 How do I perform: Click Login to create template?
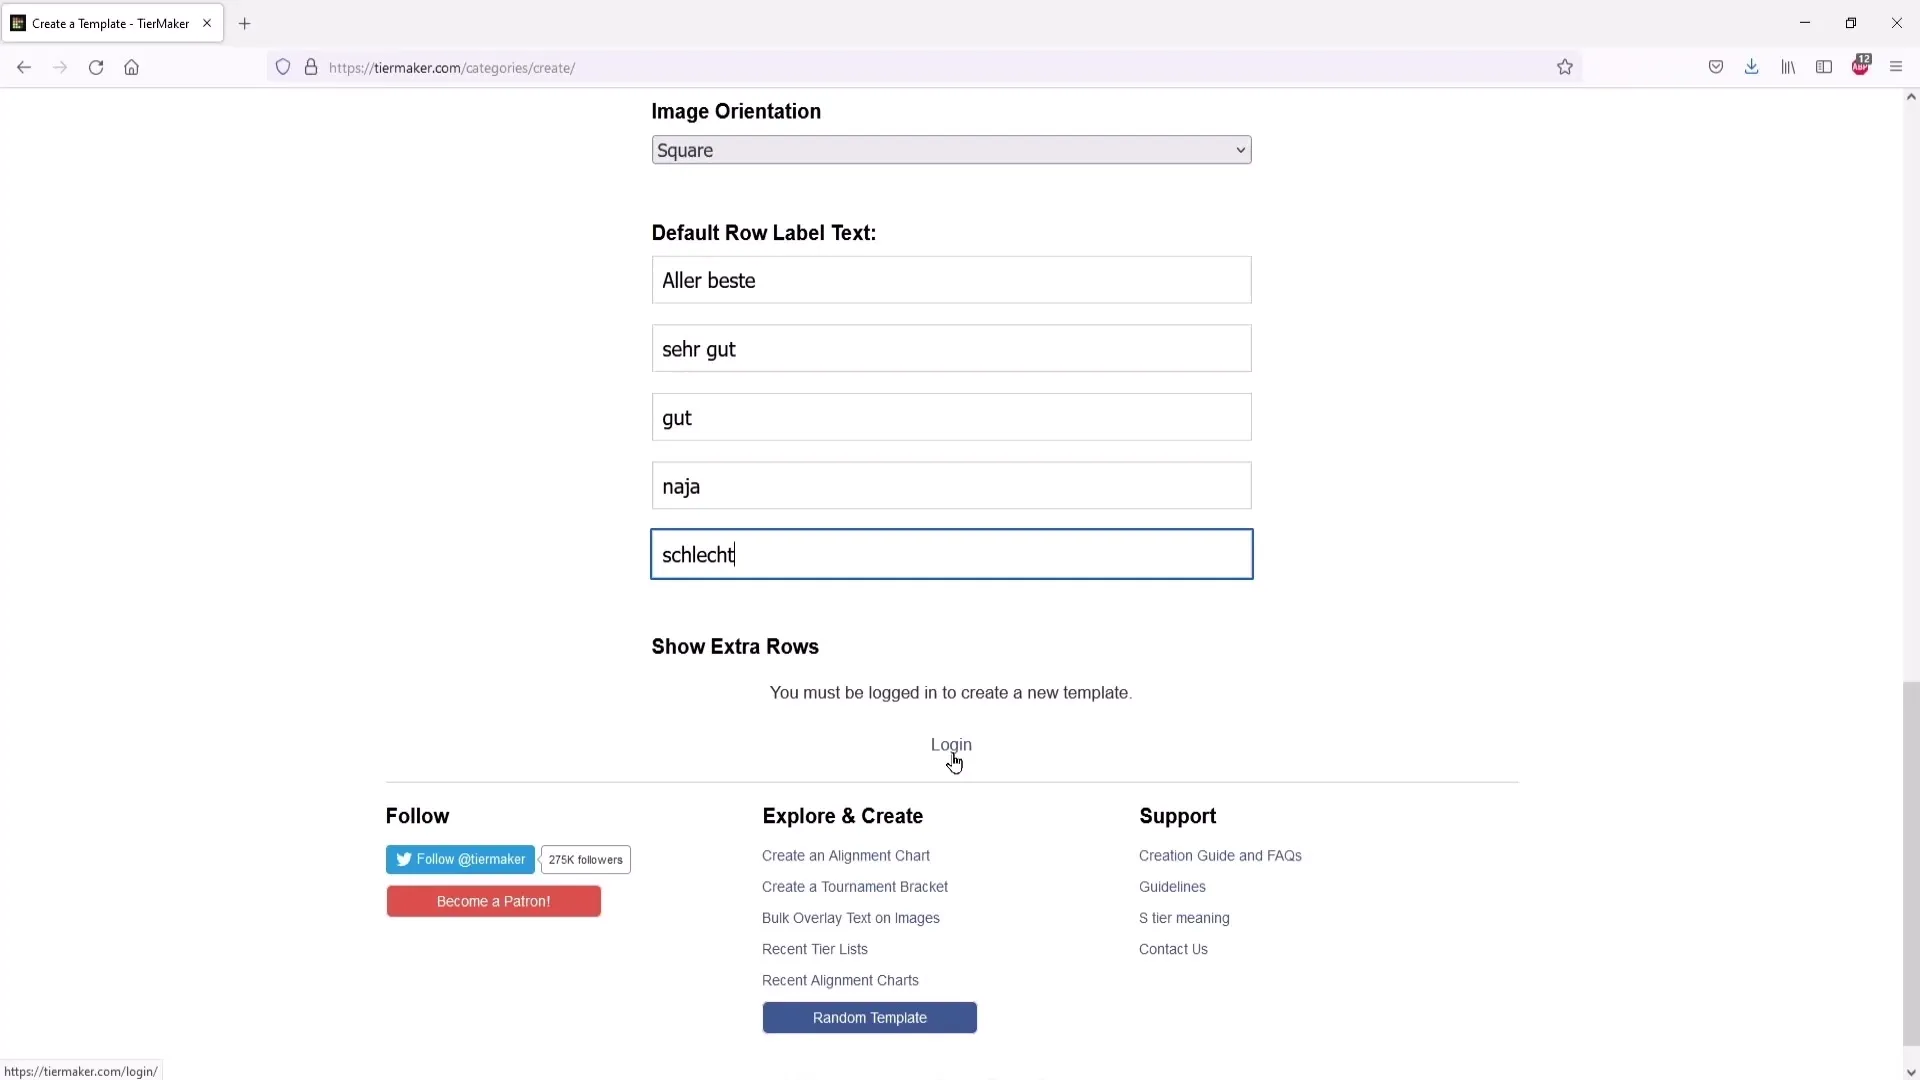tap(951, 744)
